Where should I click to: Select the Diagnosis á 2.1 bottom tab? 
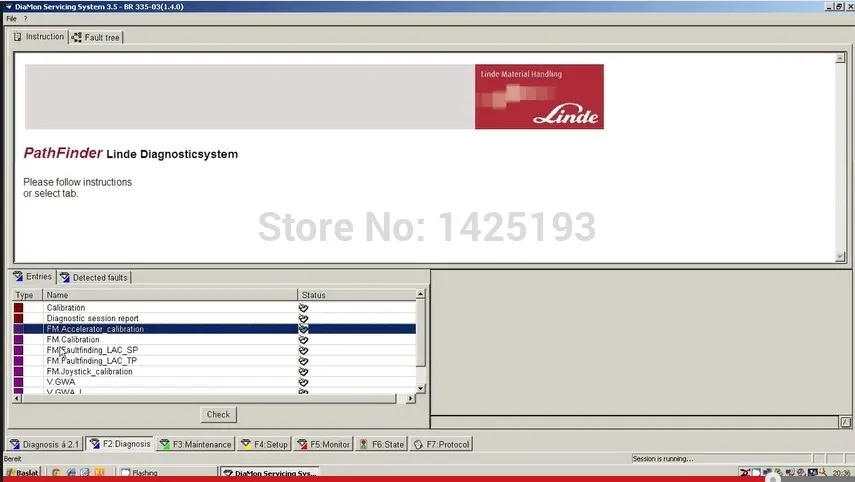[x=45, y=444]
